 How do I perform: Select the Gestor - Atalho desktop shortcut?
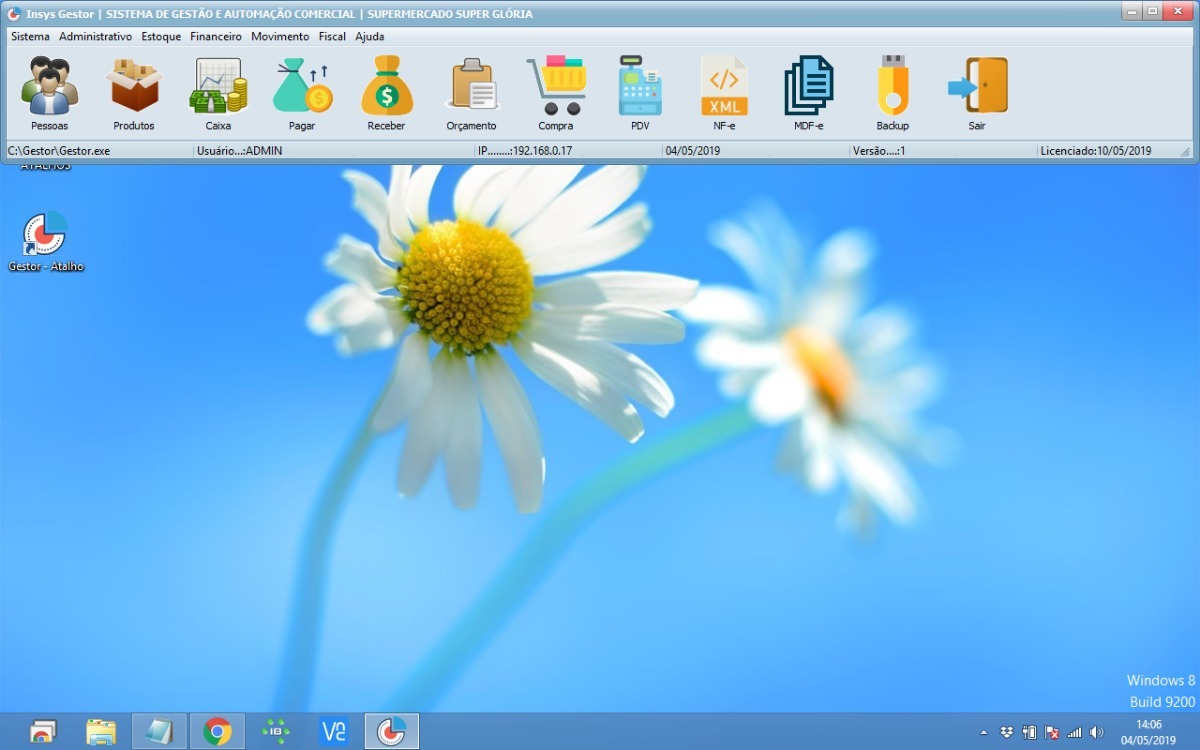pyautogui.click(x=46, y=242)
